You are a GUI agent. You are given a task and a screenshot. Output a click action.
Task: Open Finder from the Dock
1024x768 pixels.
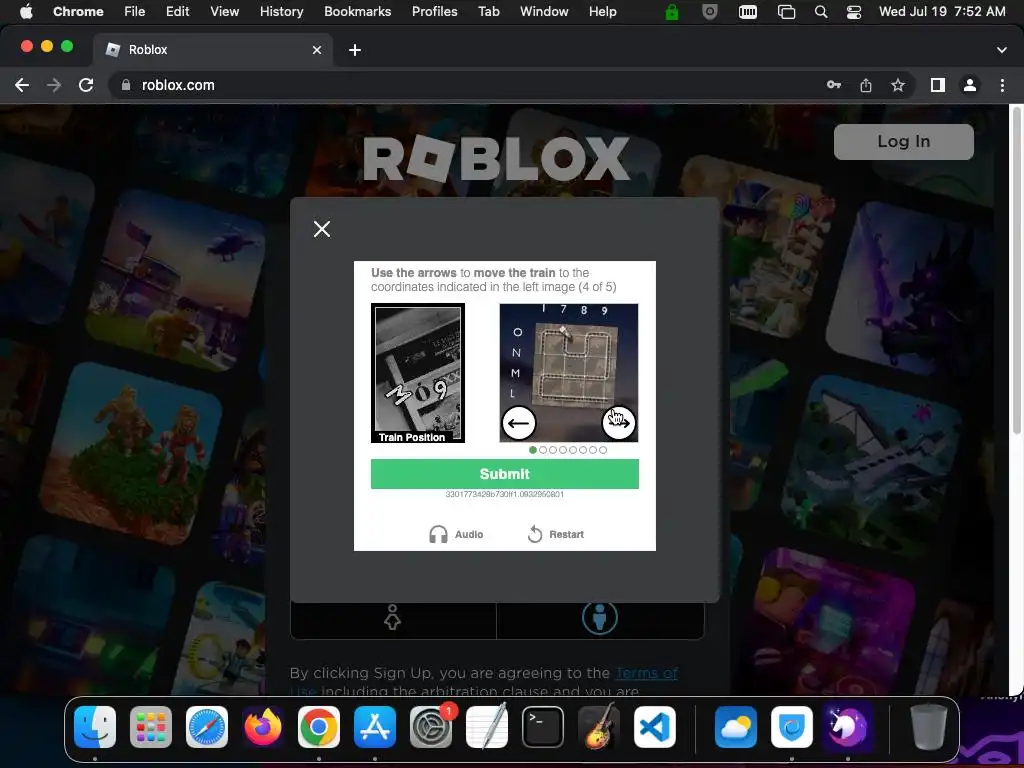(95, 727)
